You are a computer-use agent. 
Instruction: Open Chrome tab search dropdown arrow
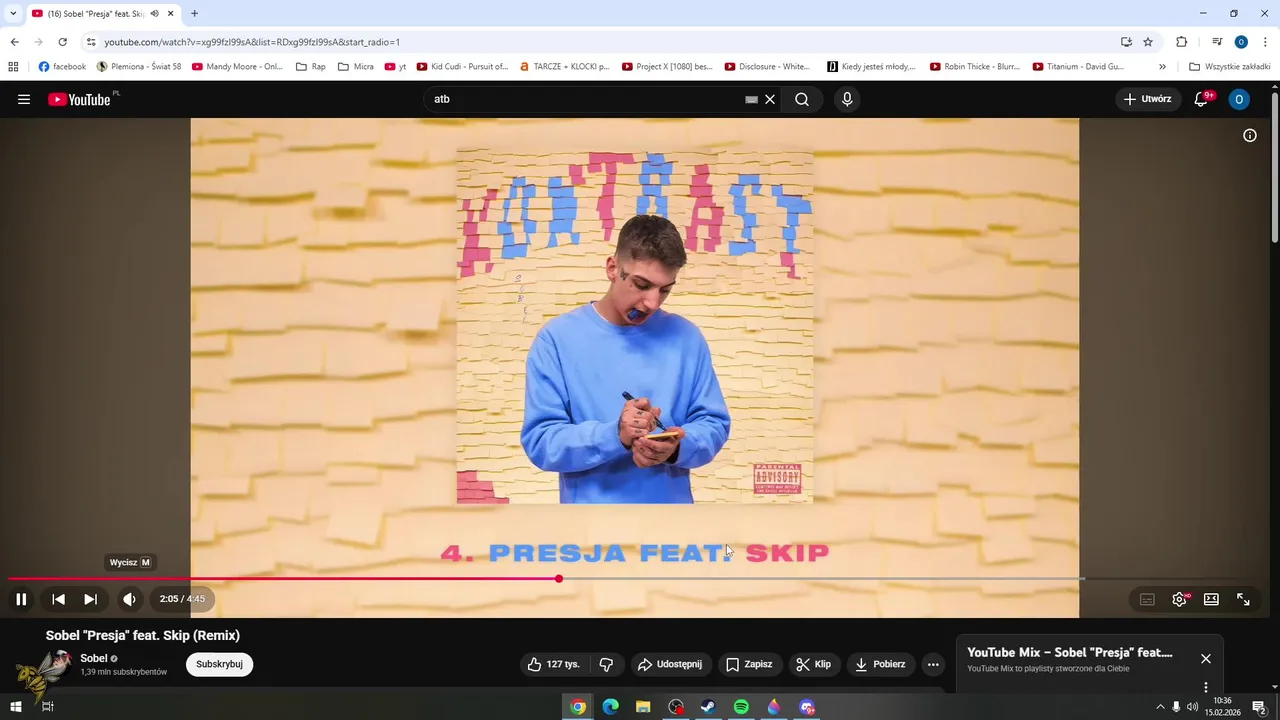(x=13, y=13)
